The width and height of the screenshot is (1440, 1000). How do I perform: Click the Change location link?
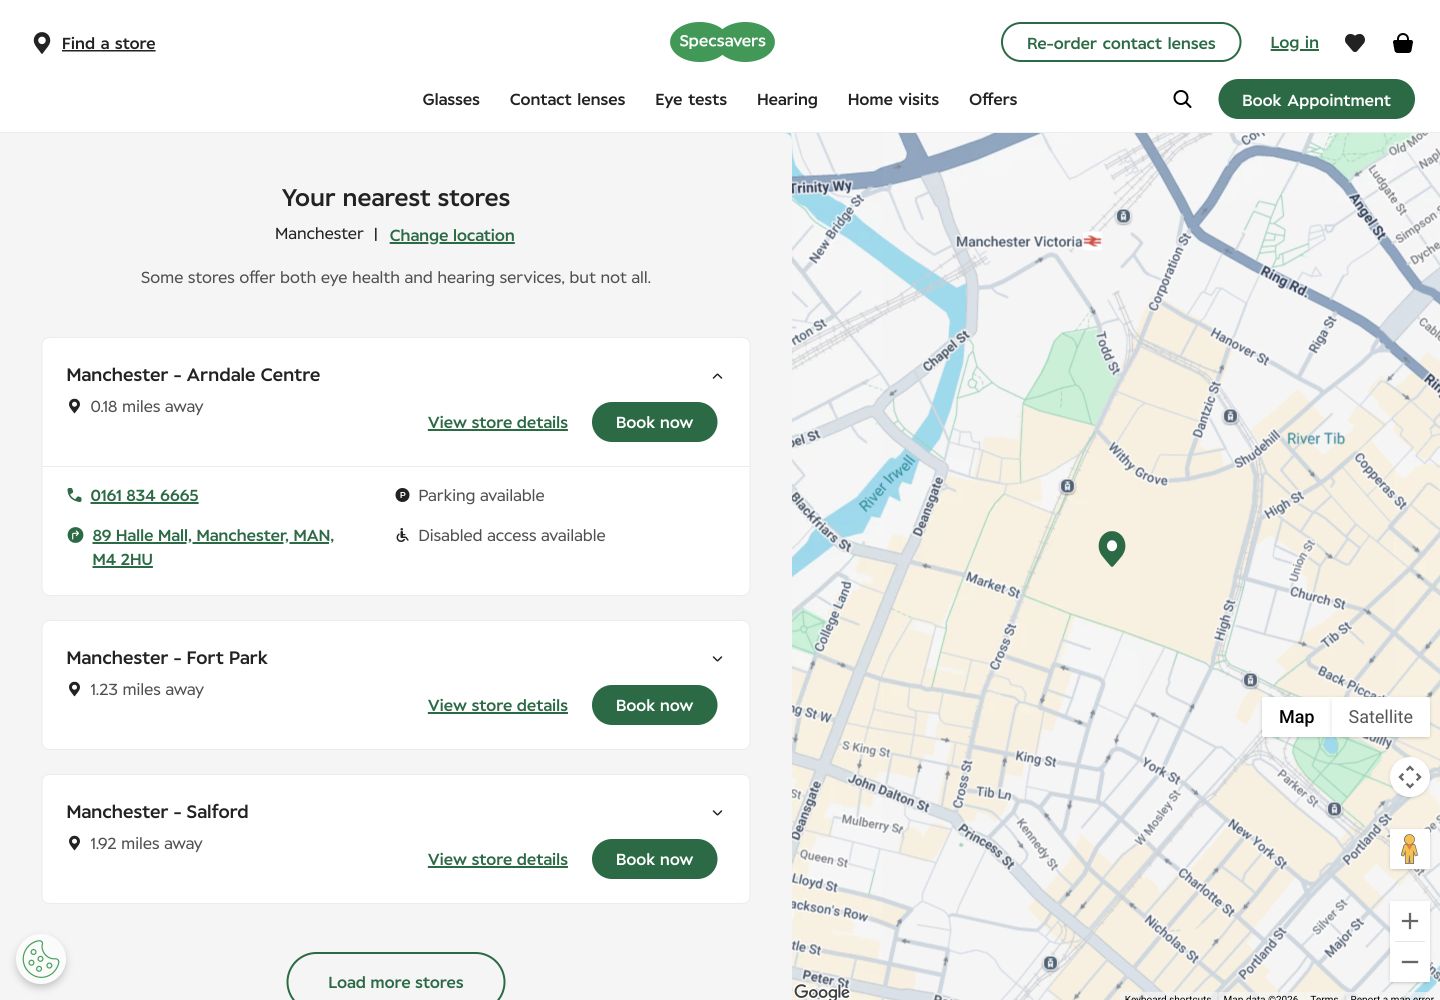point(452,235)
